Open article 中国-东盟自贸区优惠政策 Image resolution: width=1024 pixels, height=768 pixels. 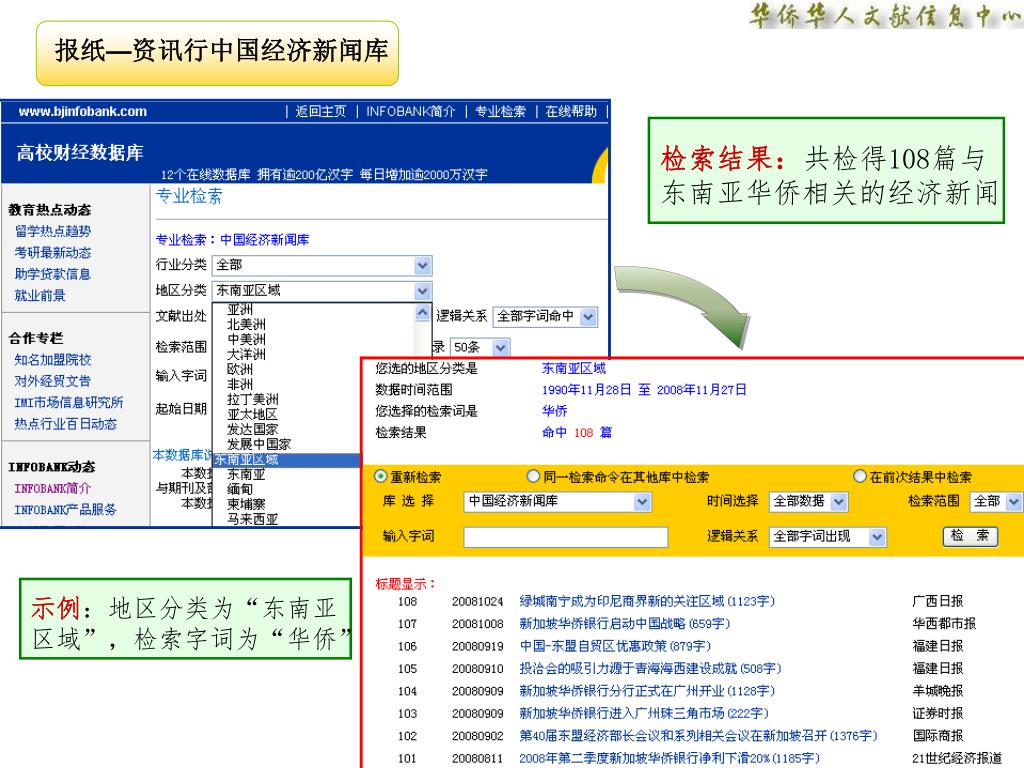pos(615,647)
